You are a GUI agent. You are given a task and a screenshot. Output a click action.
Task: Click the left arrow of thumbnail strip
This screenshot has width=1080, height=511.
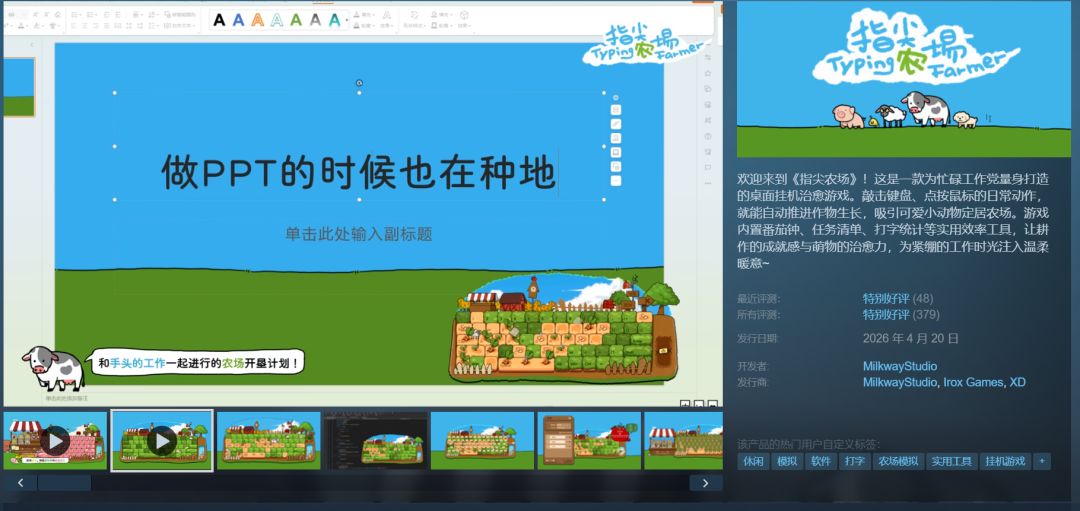(x=21, y=483)
